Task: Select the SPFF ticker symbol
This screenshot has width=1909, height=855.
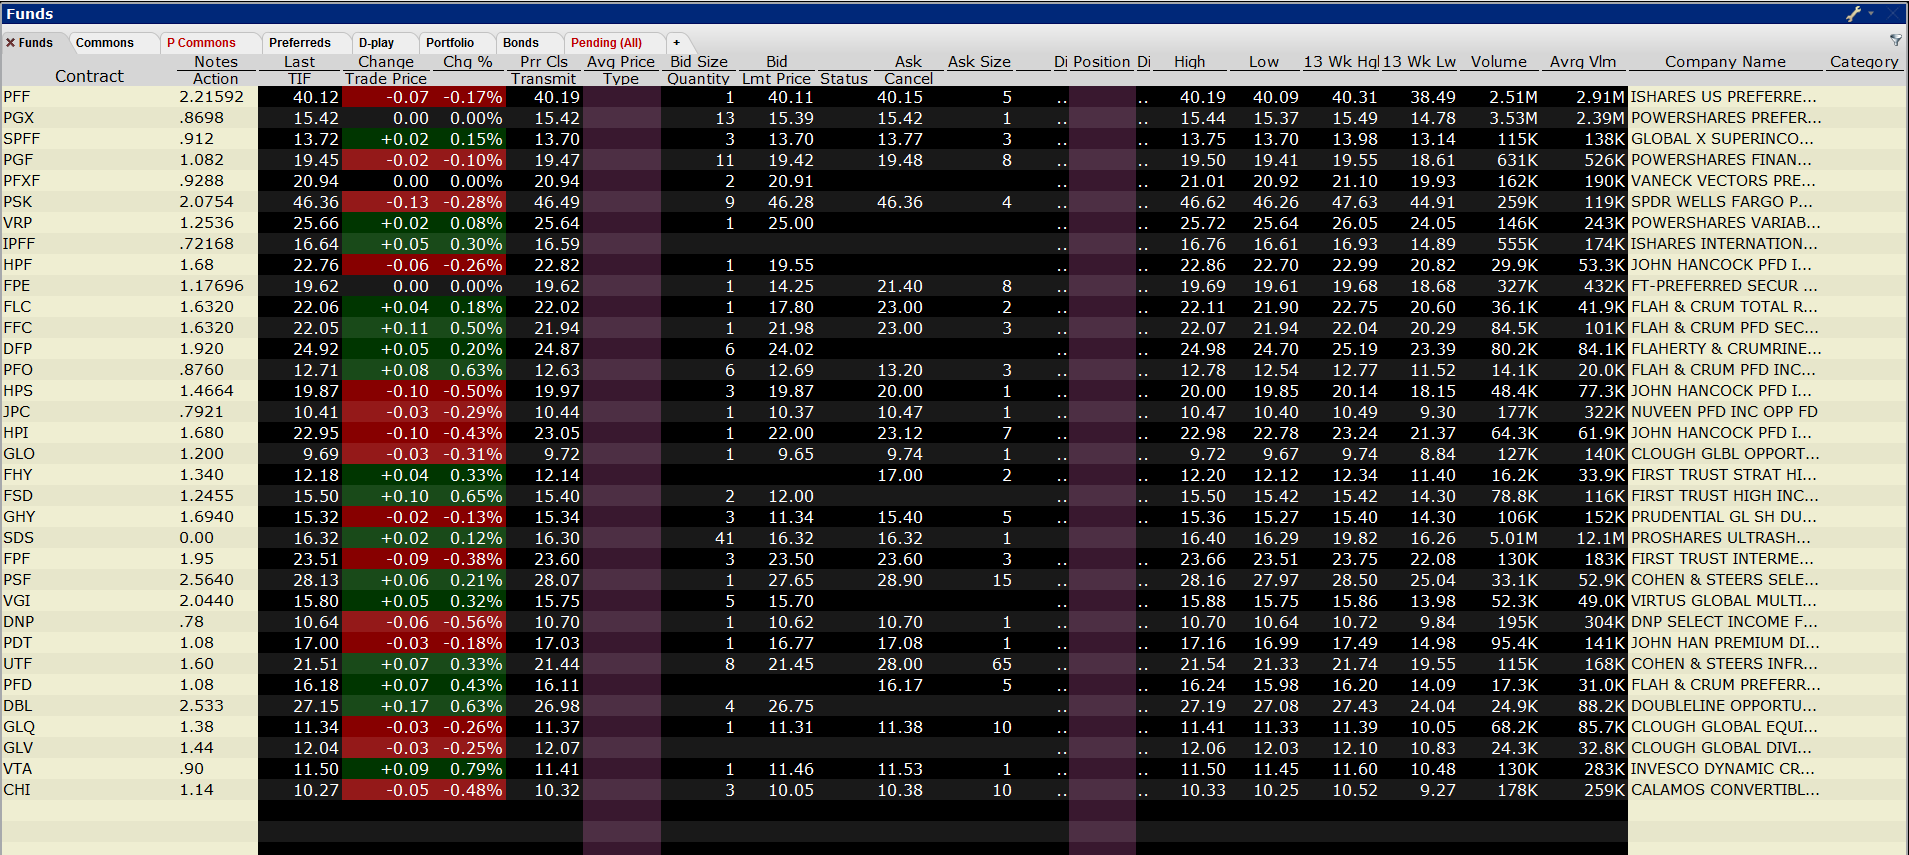Action: [22, 139]
